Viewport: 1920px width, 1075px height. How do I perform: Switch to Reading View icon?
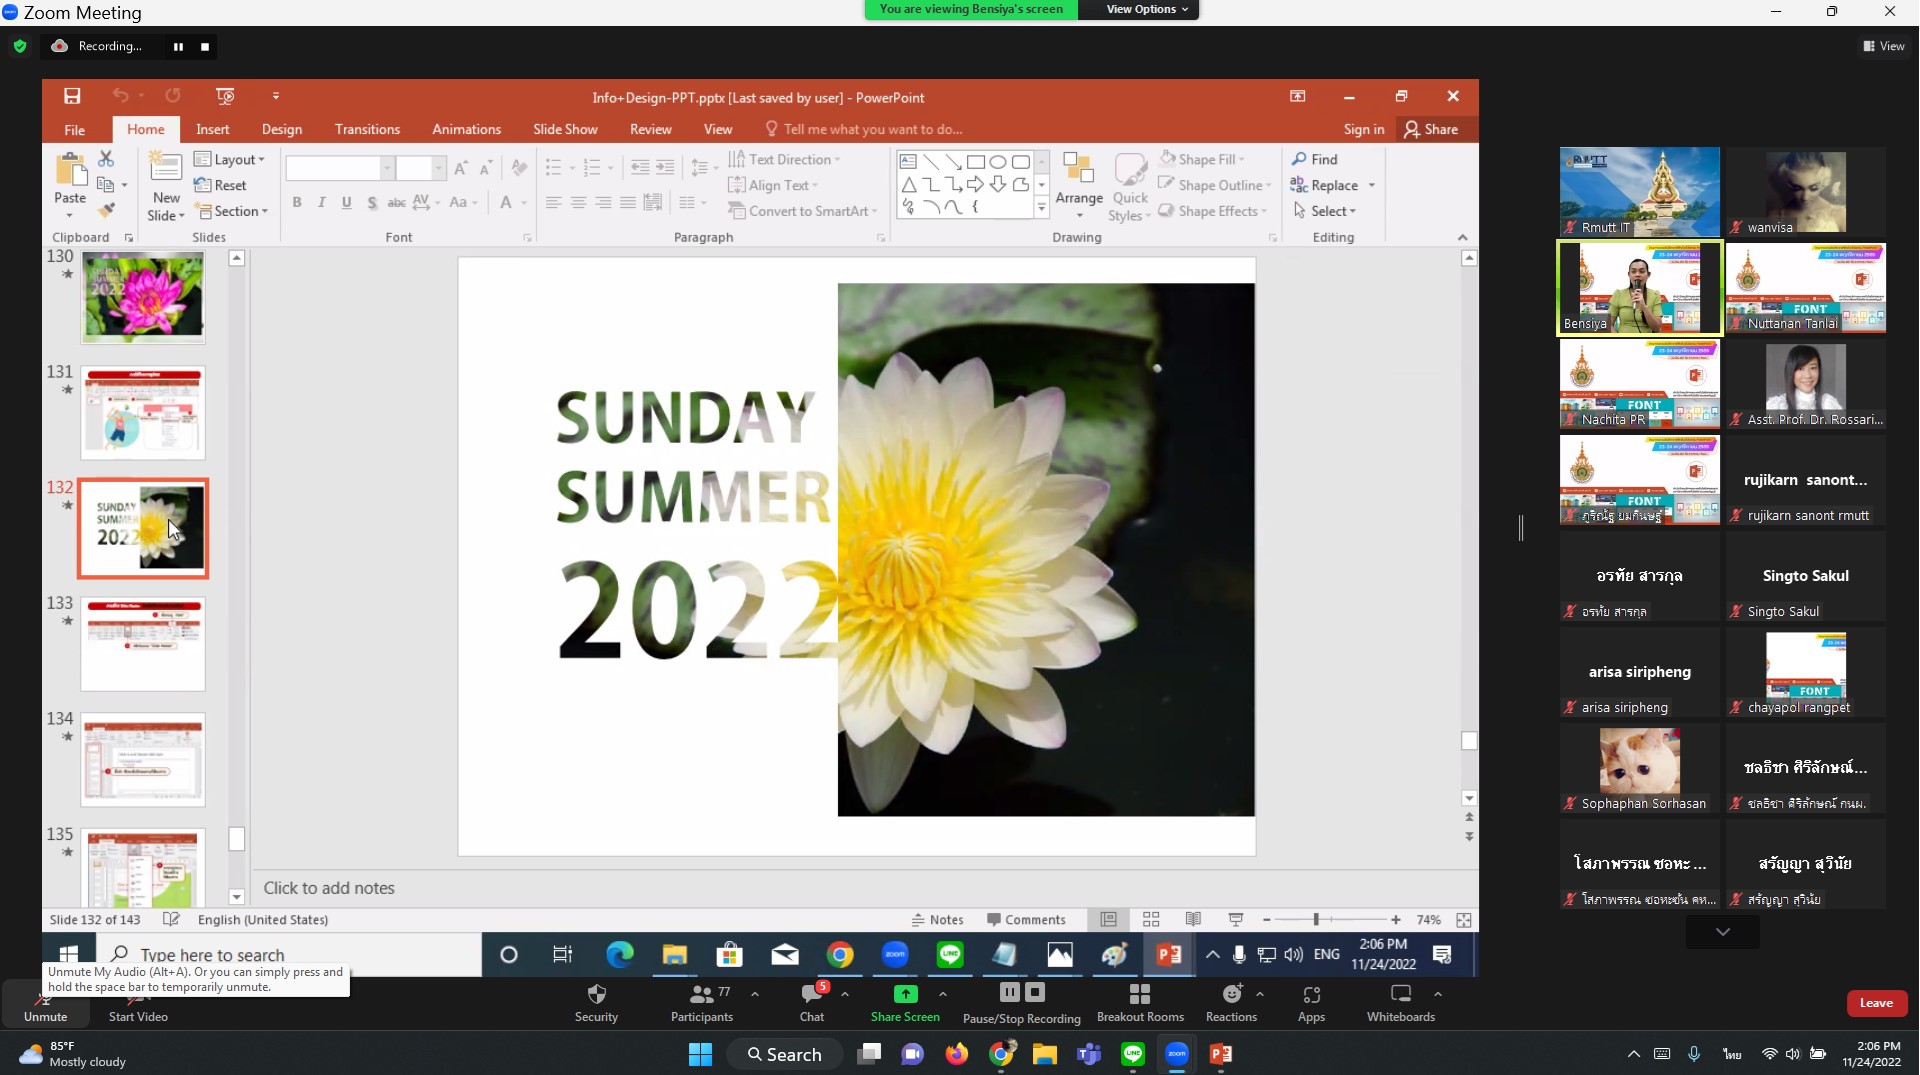pos(1193,920)
